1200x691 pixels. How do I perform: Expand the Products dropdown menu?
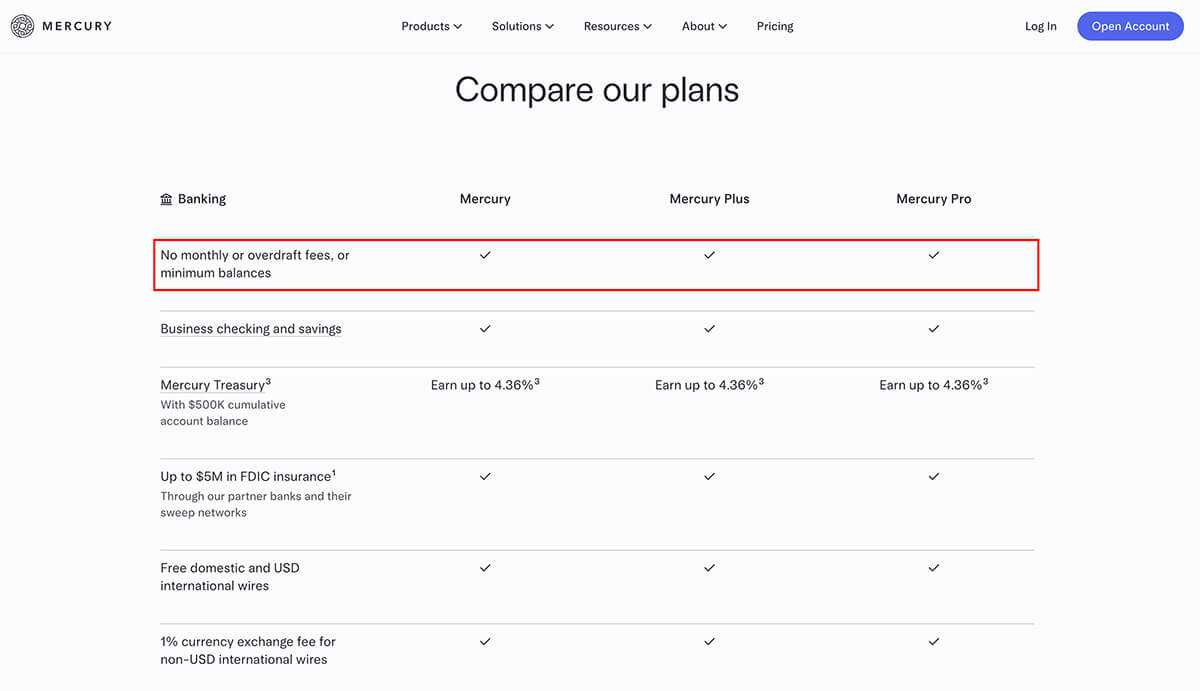431,26
